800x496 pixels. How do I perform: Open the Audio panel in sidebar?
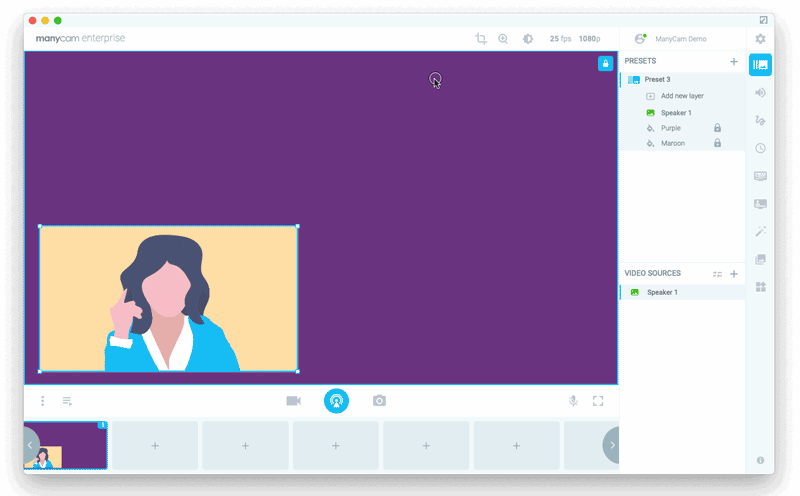click(x=760, y=92)
